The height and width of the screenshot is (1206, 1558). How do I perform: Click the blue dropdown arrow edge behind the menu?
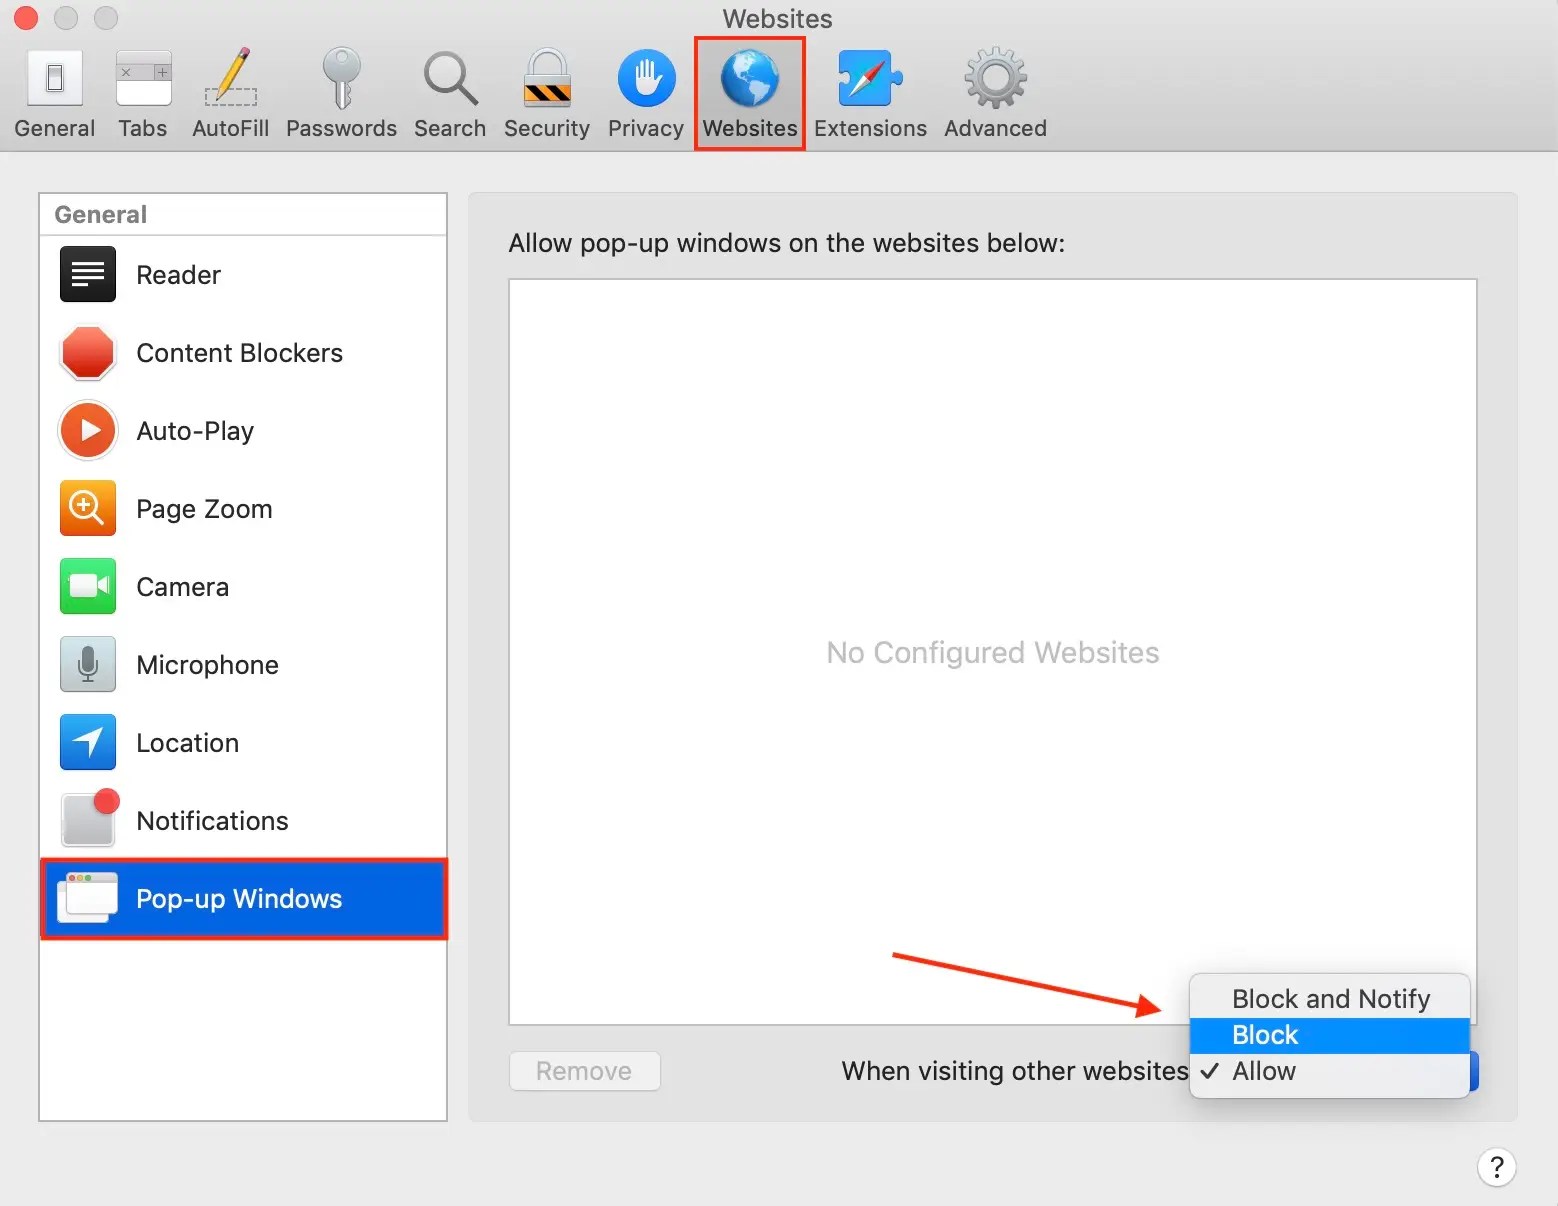(x=1474, y=1071)
